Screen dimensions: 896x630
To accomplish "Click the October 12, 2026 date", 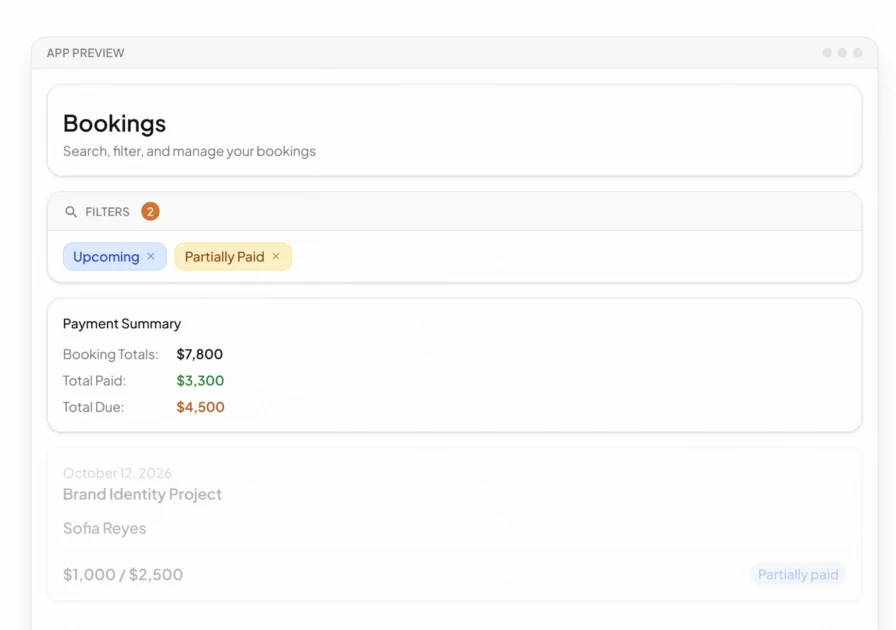I will [x=117, y=473].
